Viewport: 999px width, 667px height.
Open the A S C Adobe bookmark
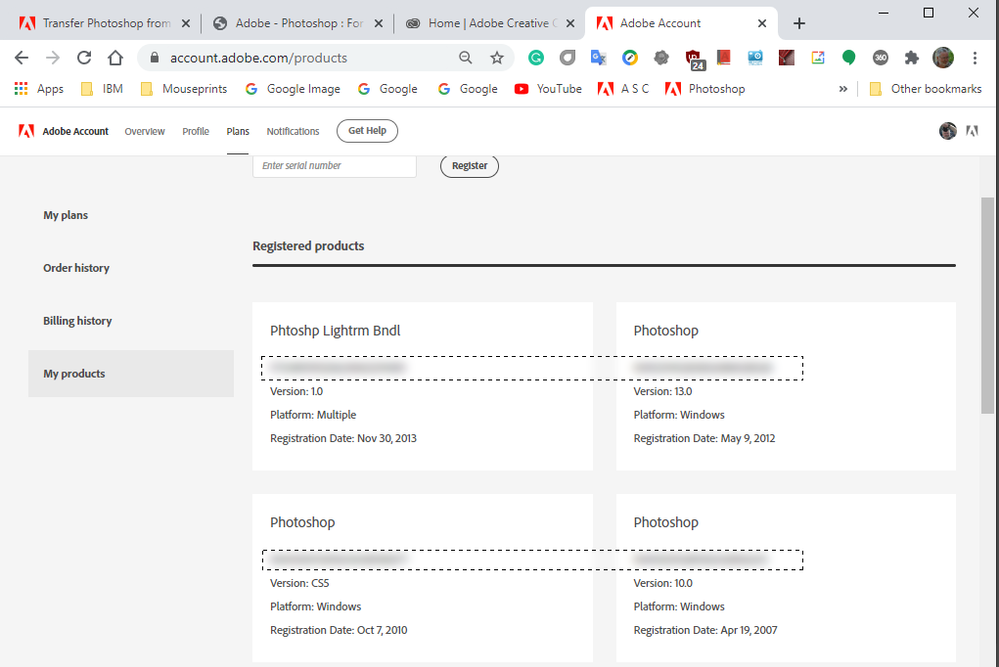click(x=623, y=89)
